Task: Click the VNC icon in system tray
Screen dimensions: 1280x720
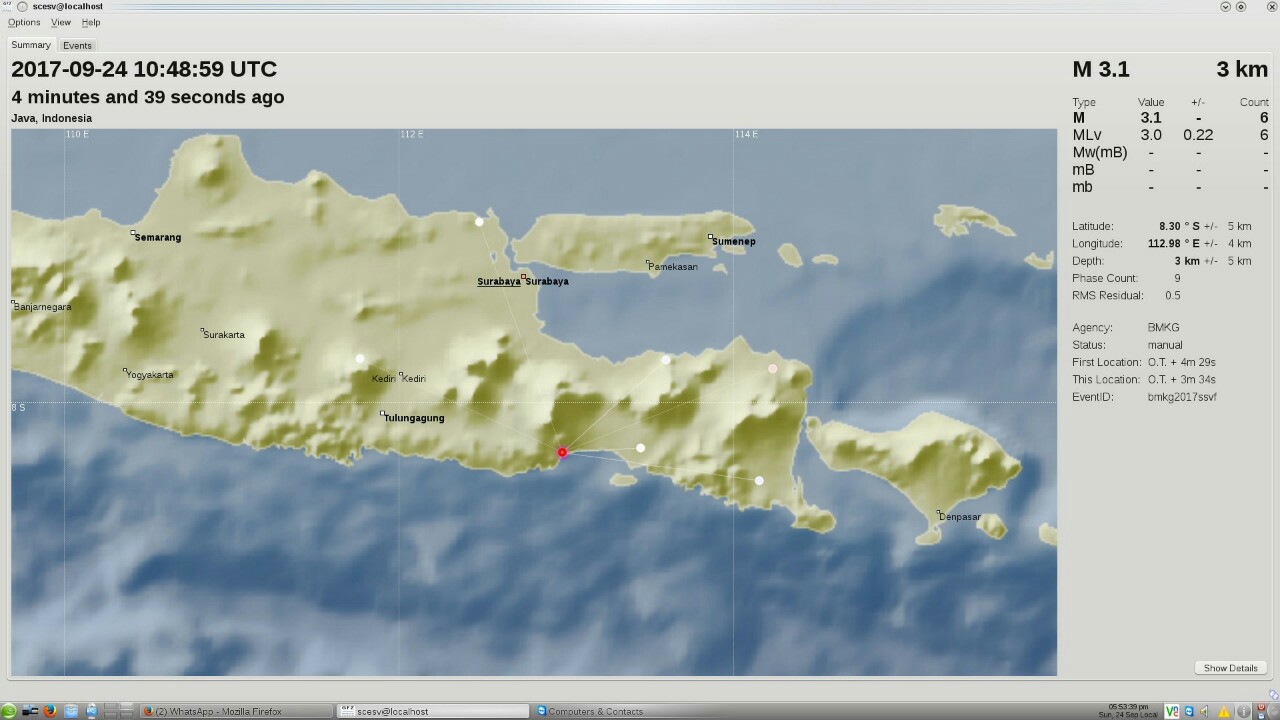Action: point(1171,711)
